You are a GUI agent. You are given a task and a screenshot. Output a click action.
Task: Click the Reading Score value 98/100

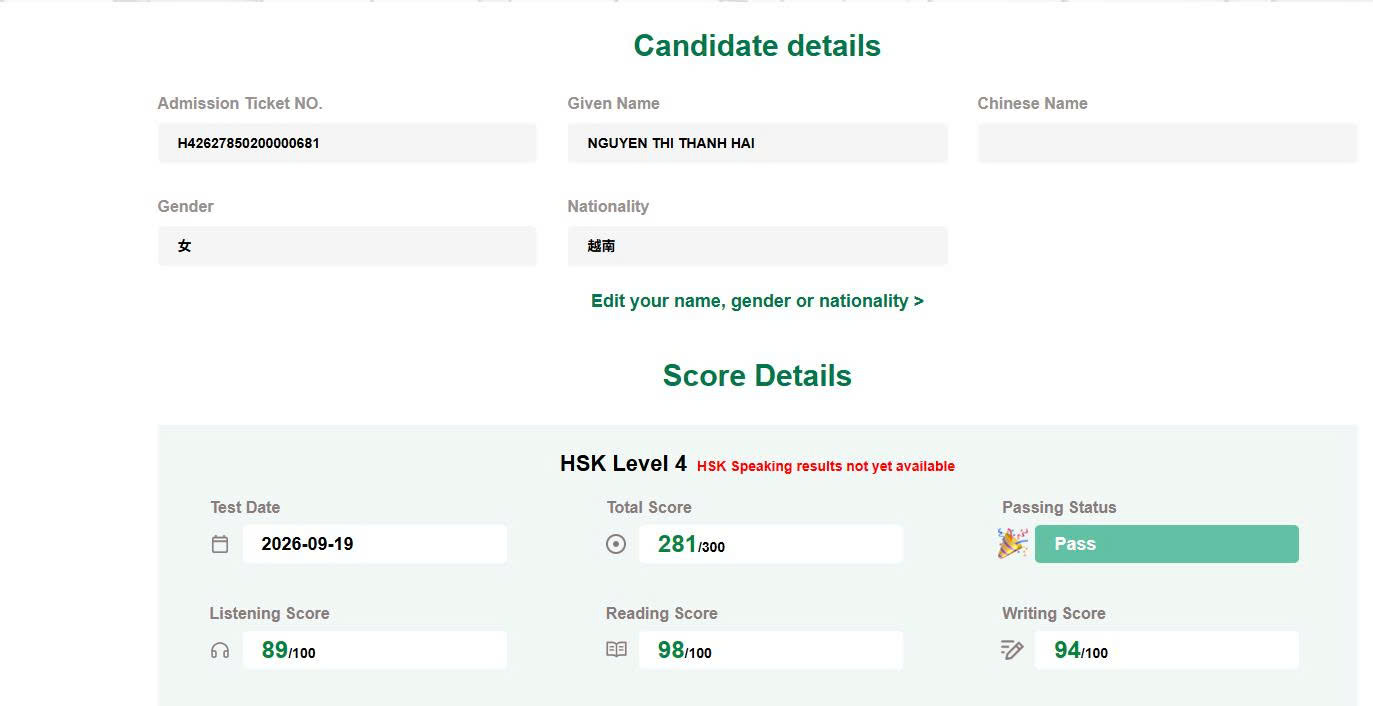770,650
